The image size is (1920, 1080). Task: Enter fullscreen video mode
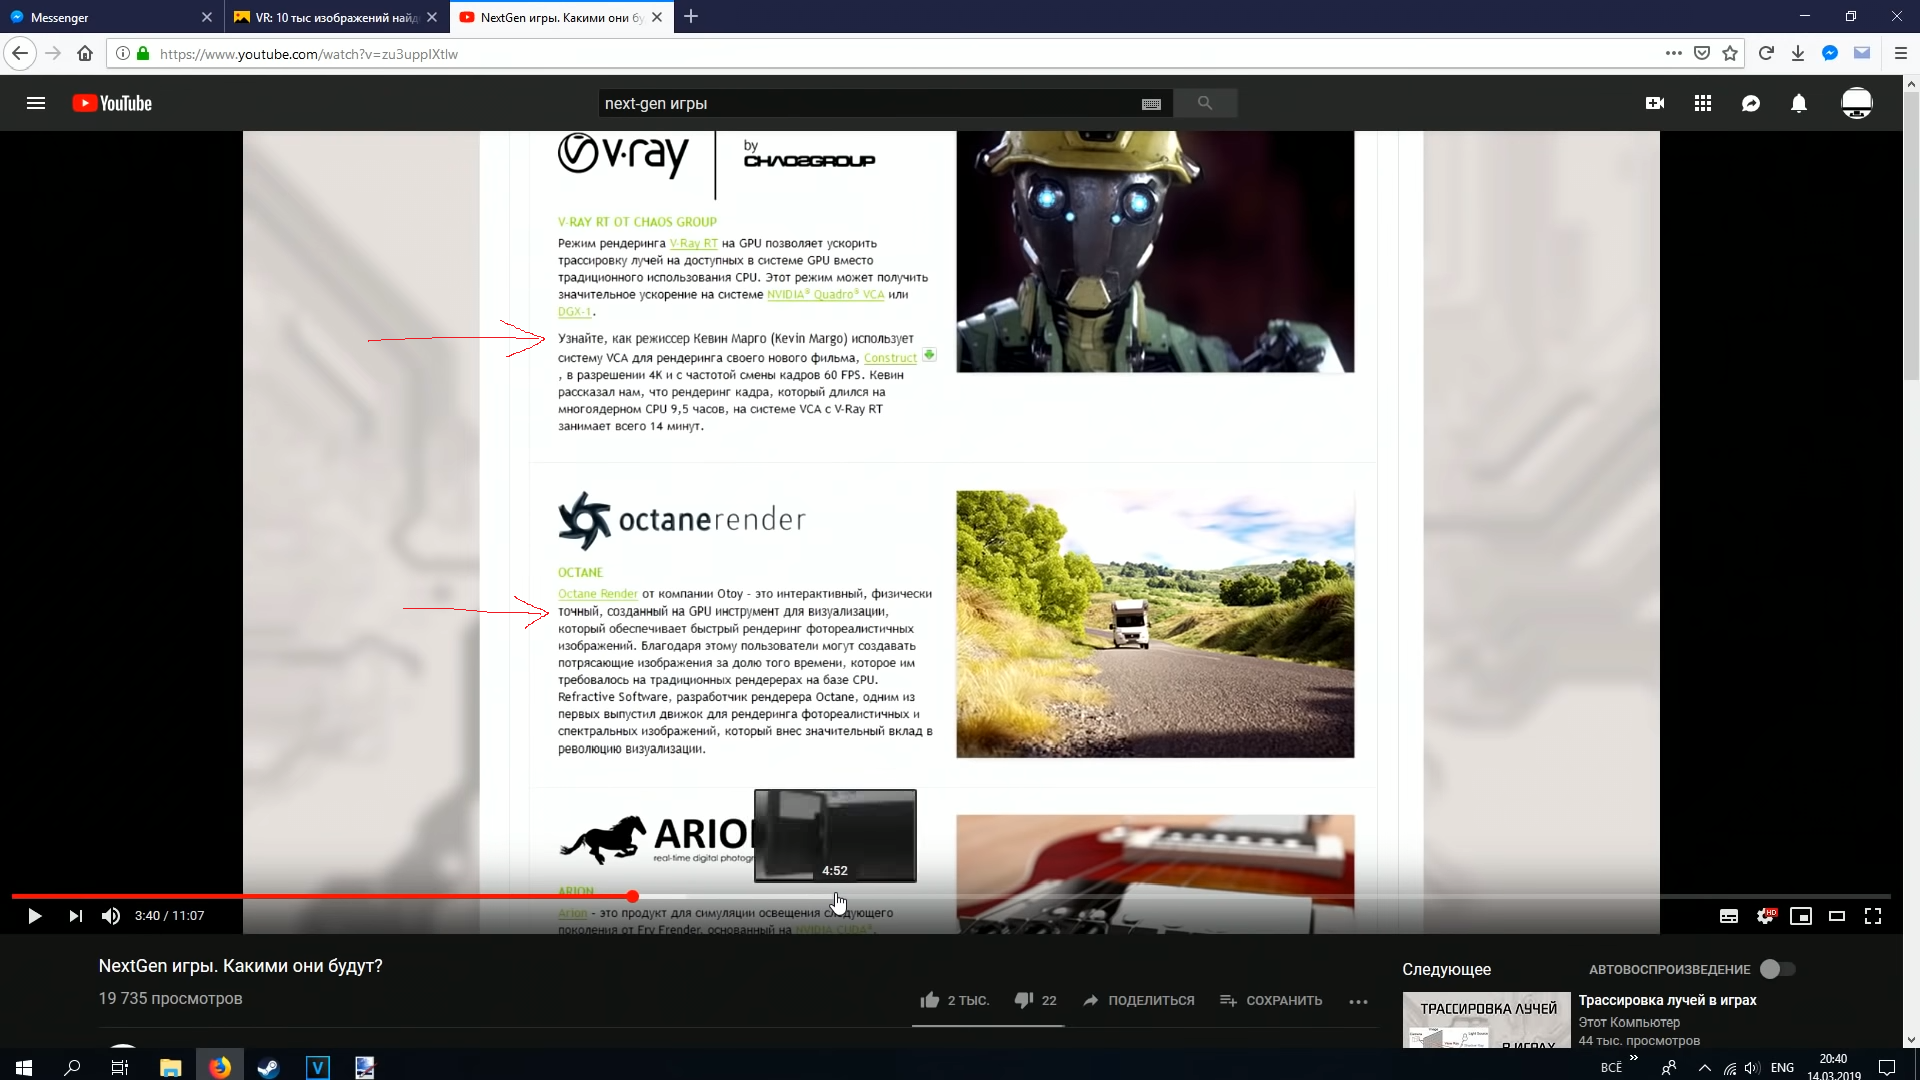[1873, 916]
